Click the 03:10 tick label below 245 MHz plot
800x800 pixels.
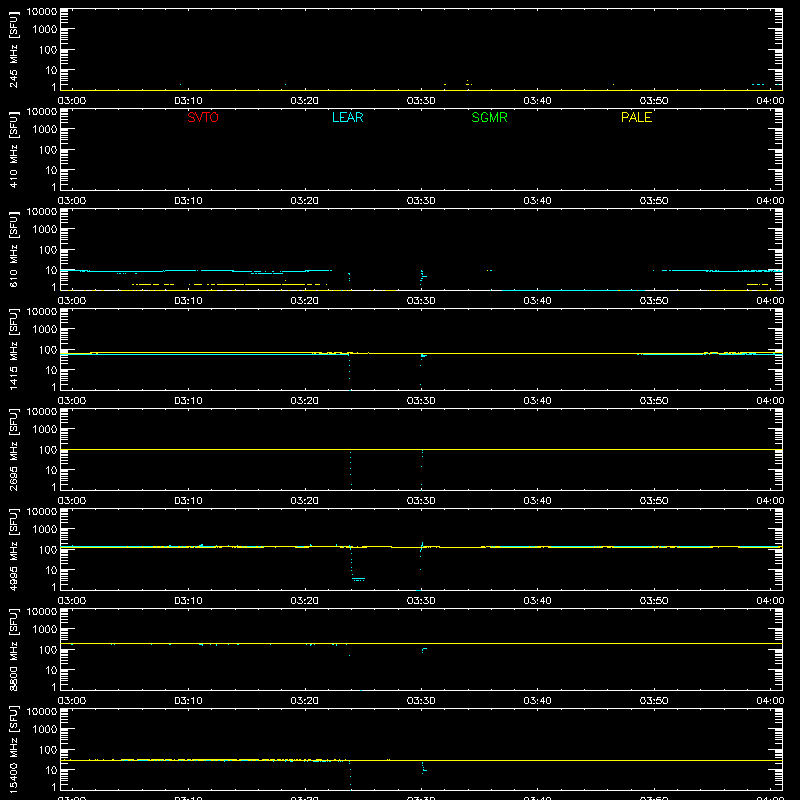(188, 101)
